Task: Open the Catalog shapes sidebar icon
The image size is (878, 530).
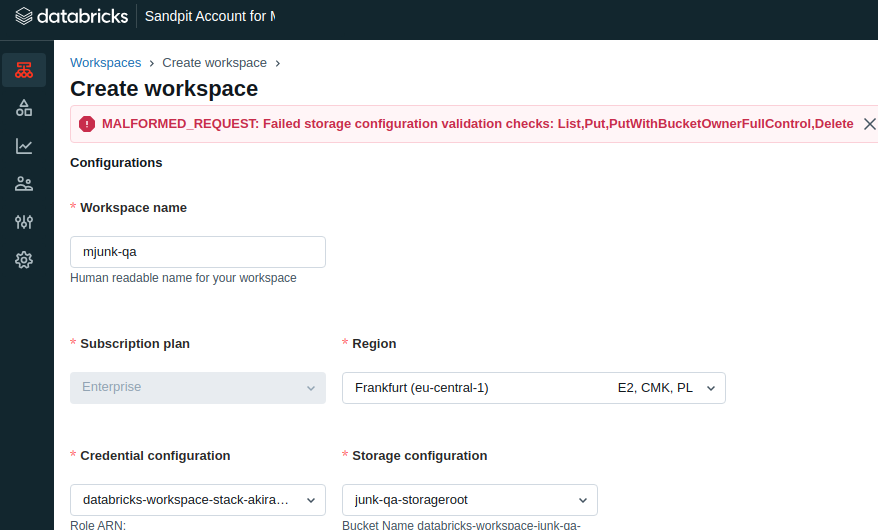Action: (x=24, y=108)
